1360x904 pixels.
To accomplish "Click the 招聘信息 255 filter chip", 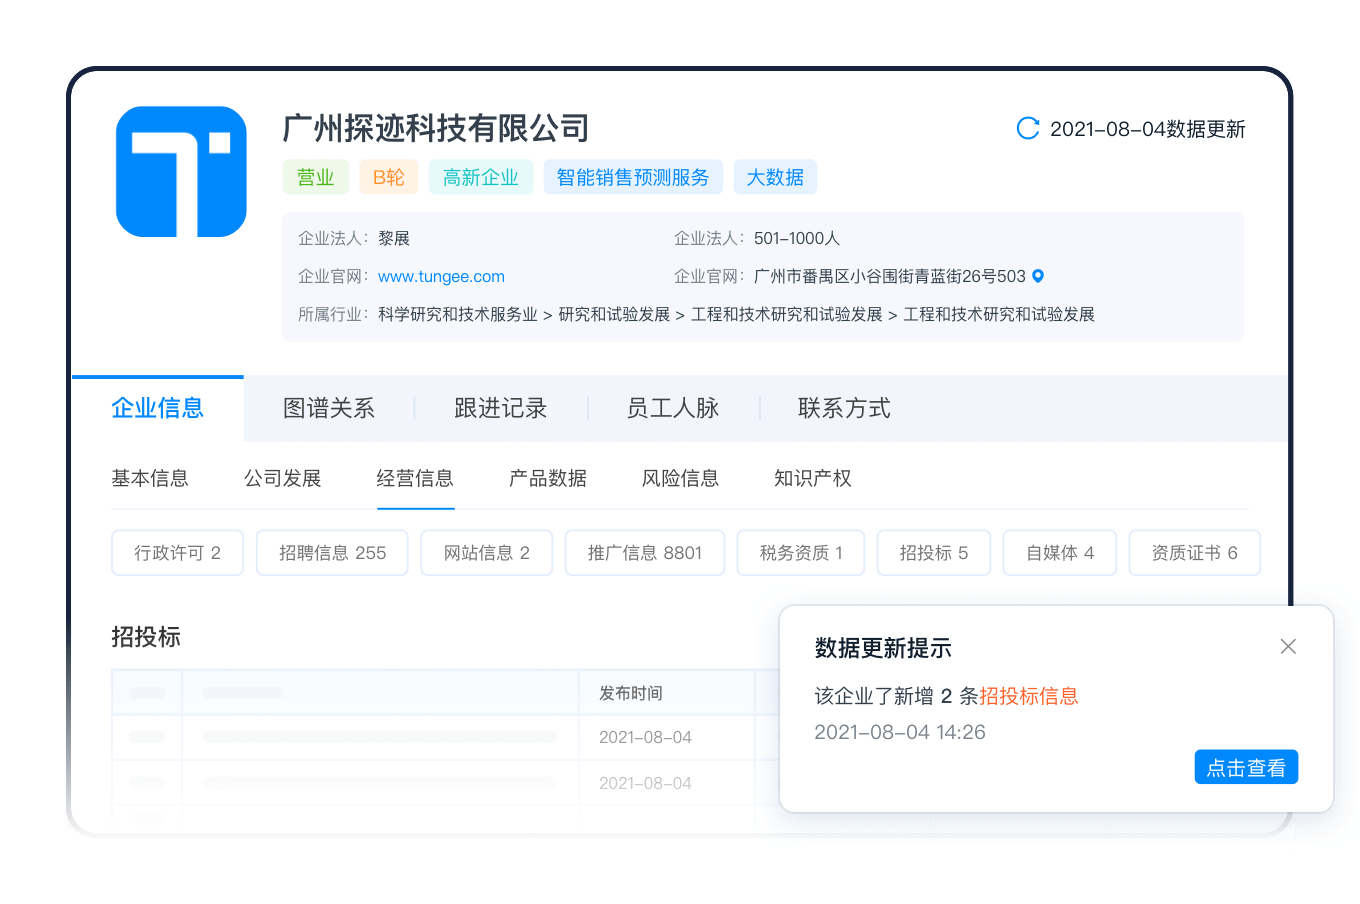I will [x=333, y=553].
